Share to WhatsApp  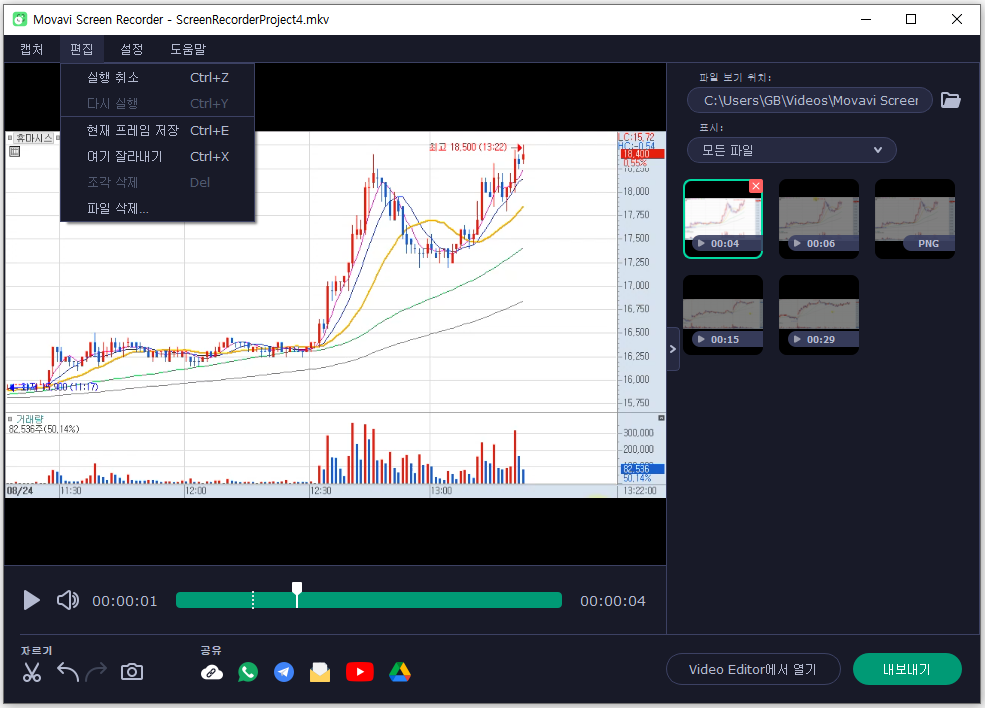tap(248, 672)
